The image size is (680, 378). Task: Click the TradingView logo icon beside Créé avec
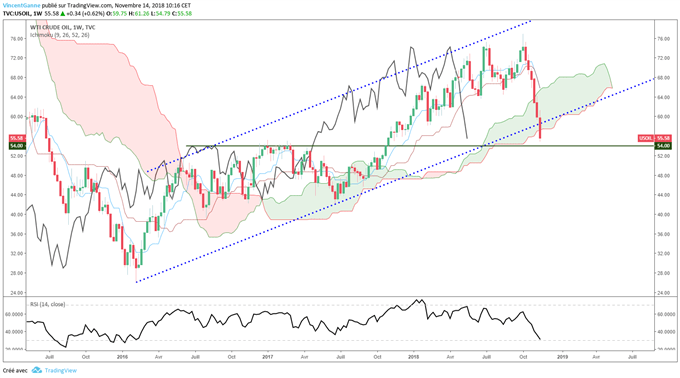click(x=37, y=370)
